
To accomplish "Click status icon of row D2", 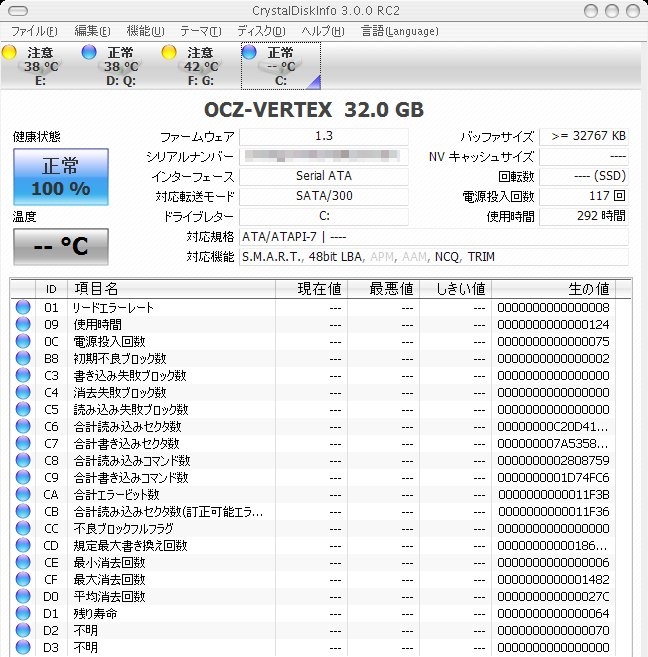I will 23,630.
